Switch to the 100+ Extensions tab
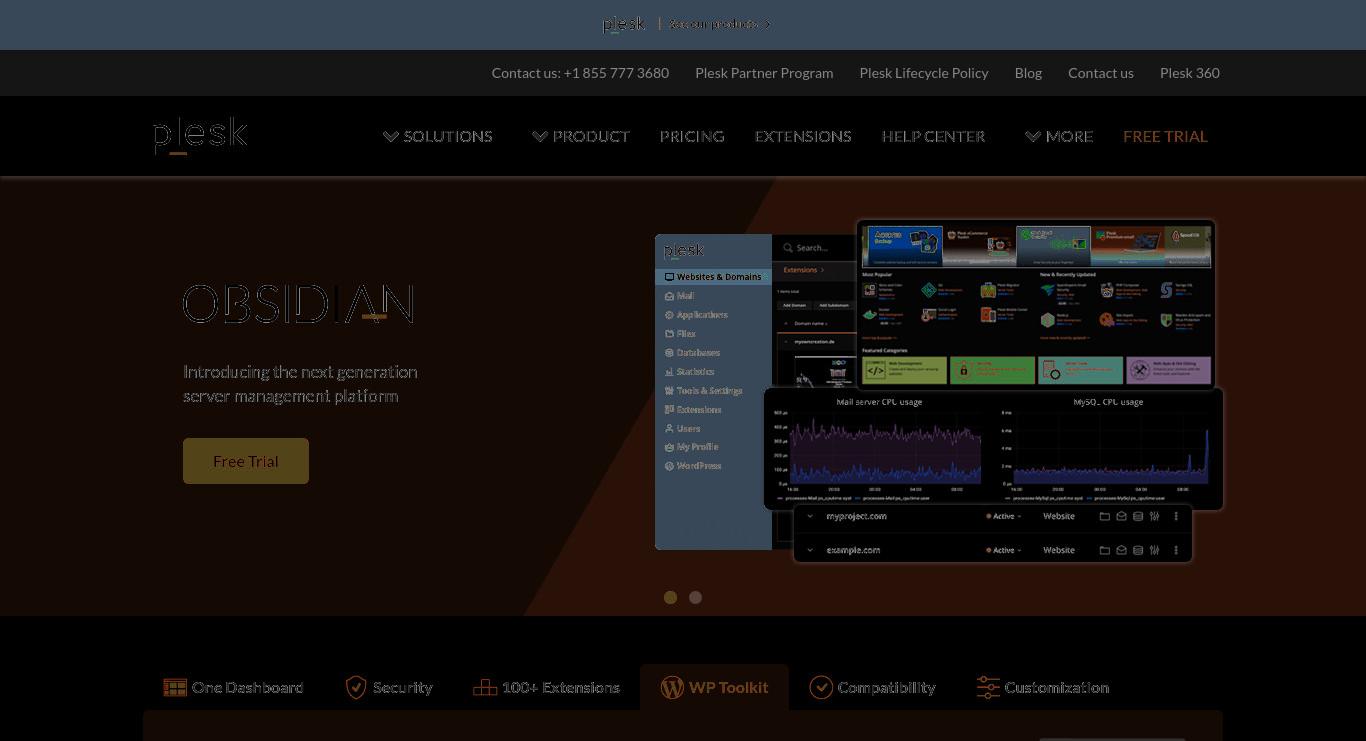The image size is (1366, 741). tap(546, 687)
